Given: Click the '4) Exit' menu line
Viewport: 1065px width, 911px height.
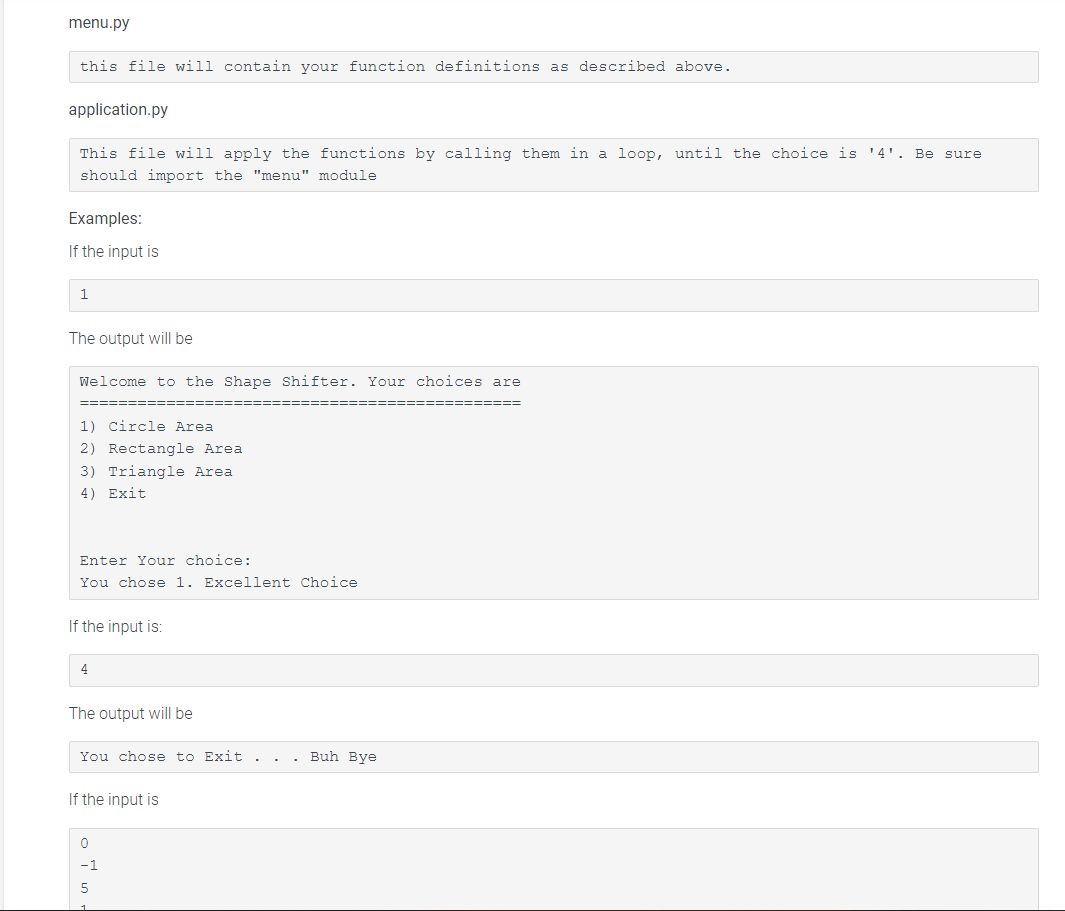Looking at the screenshot, I should tap(113, 493).
